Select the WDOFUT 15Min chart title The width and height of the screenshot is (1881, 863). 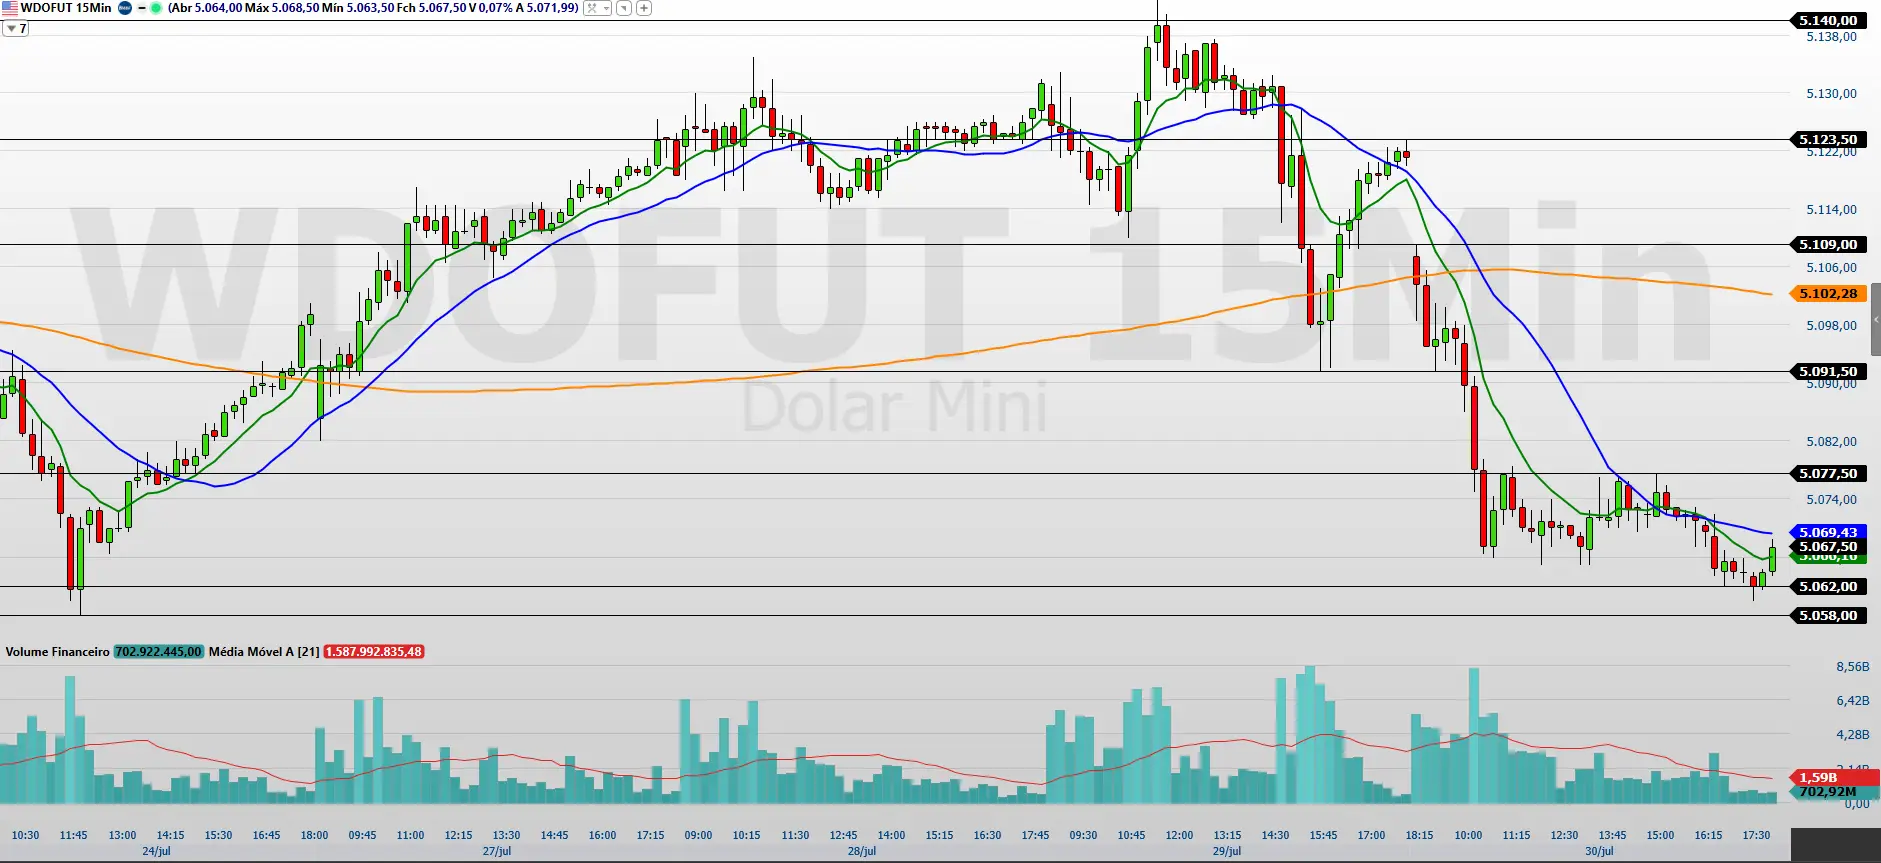[x=66, y=8]
